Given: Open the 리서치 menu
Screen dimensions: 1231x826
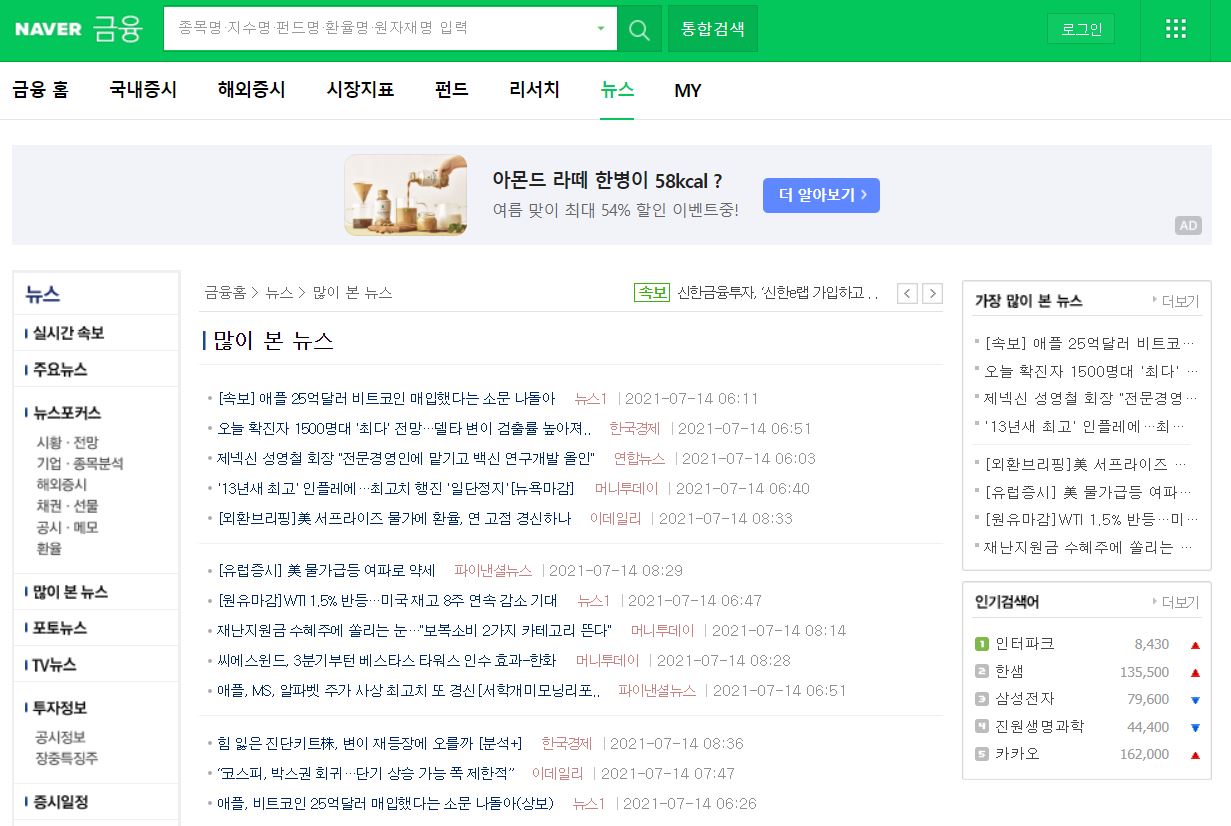Looking at the screenshot, I should click(535, 90).
